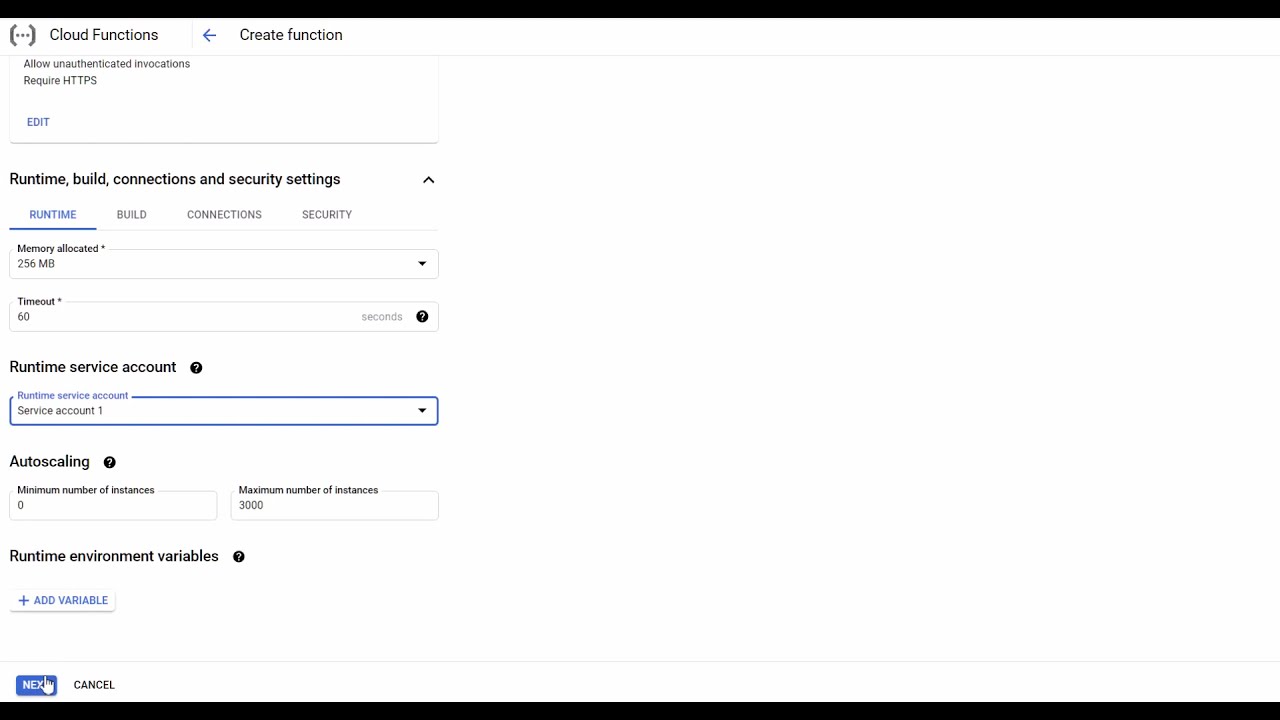The height and width of the screenshot is (720, 1280).
Task: Show help for Autoscaling
Action: point(110,463)
